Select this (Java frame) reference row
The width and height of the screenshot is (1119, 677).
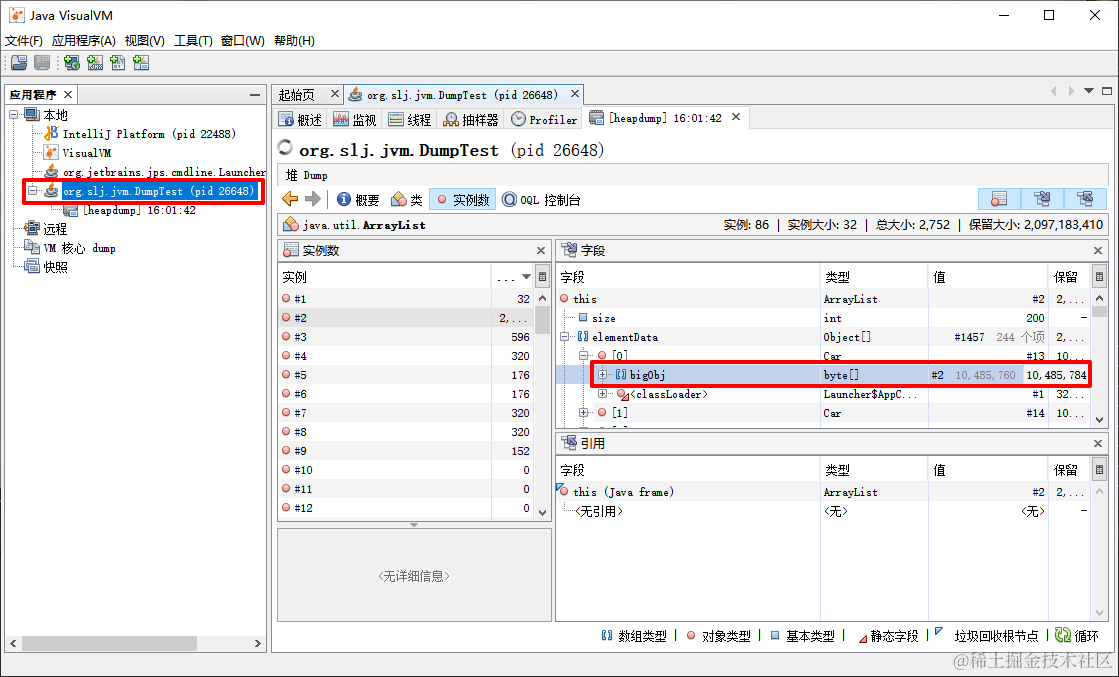coord(824,492)
